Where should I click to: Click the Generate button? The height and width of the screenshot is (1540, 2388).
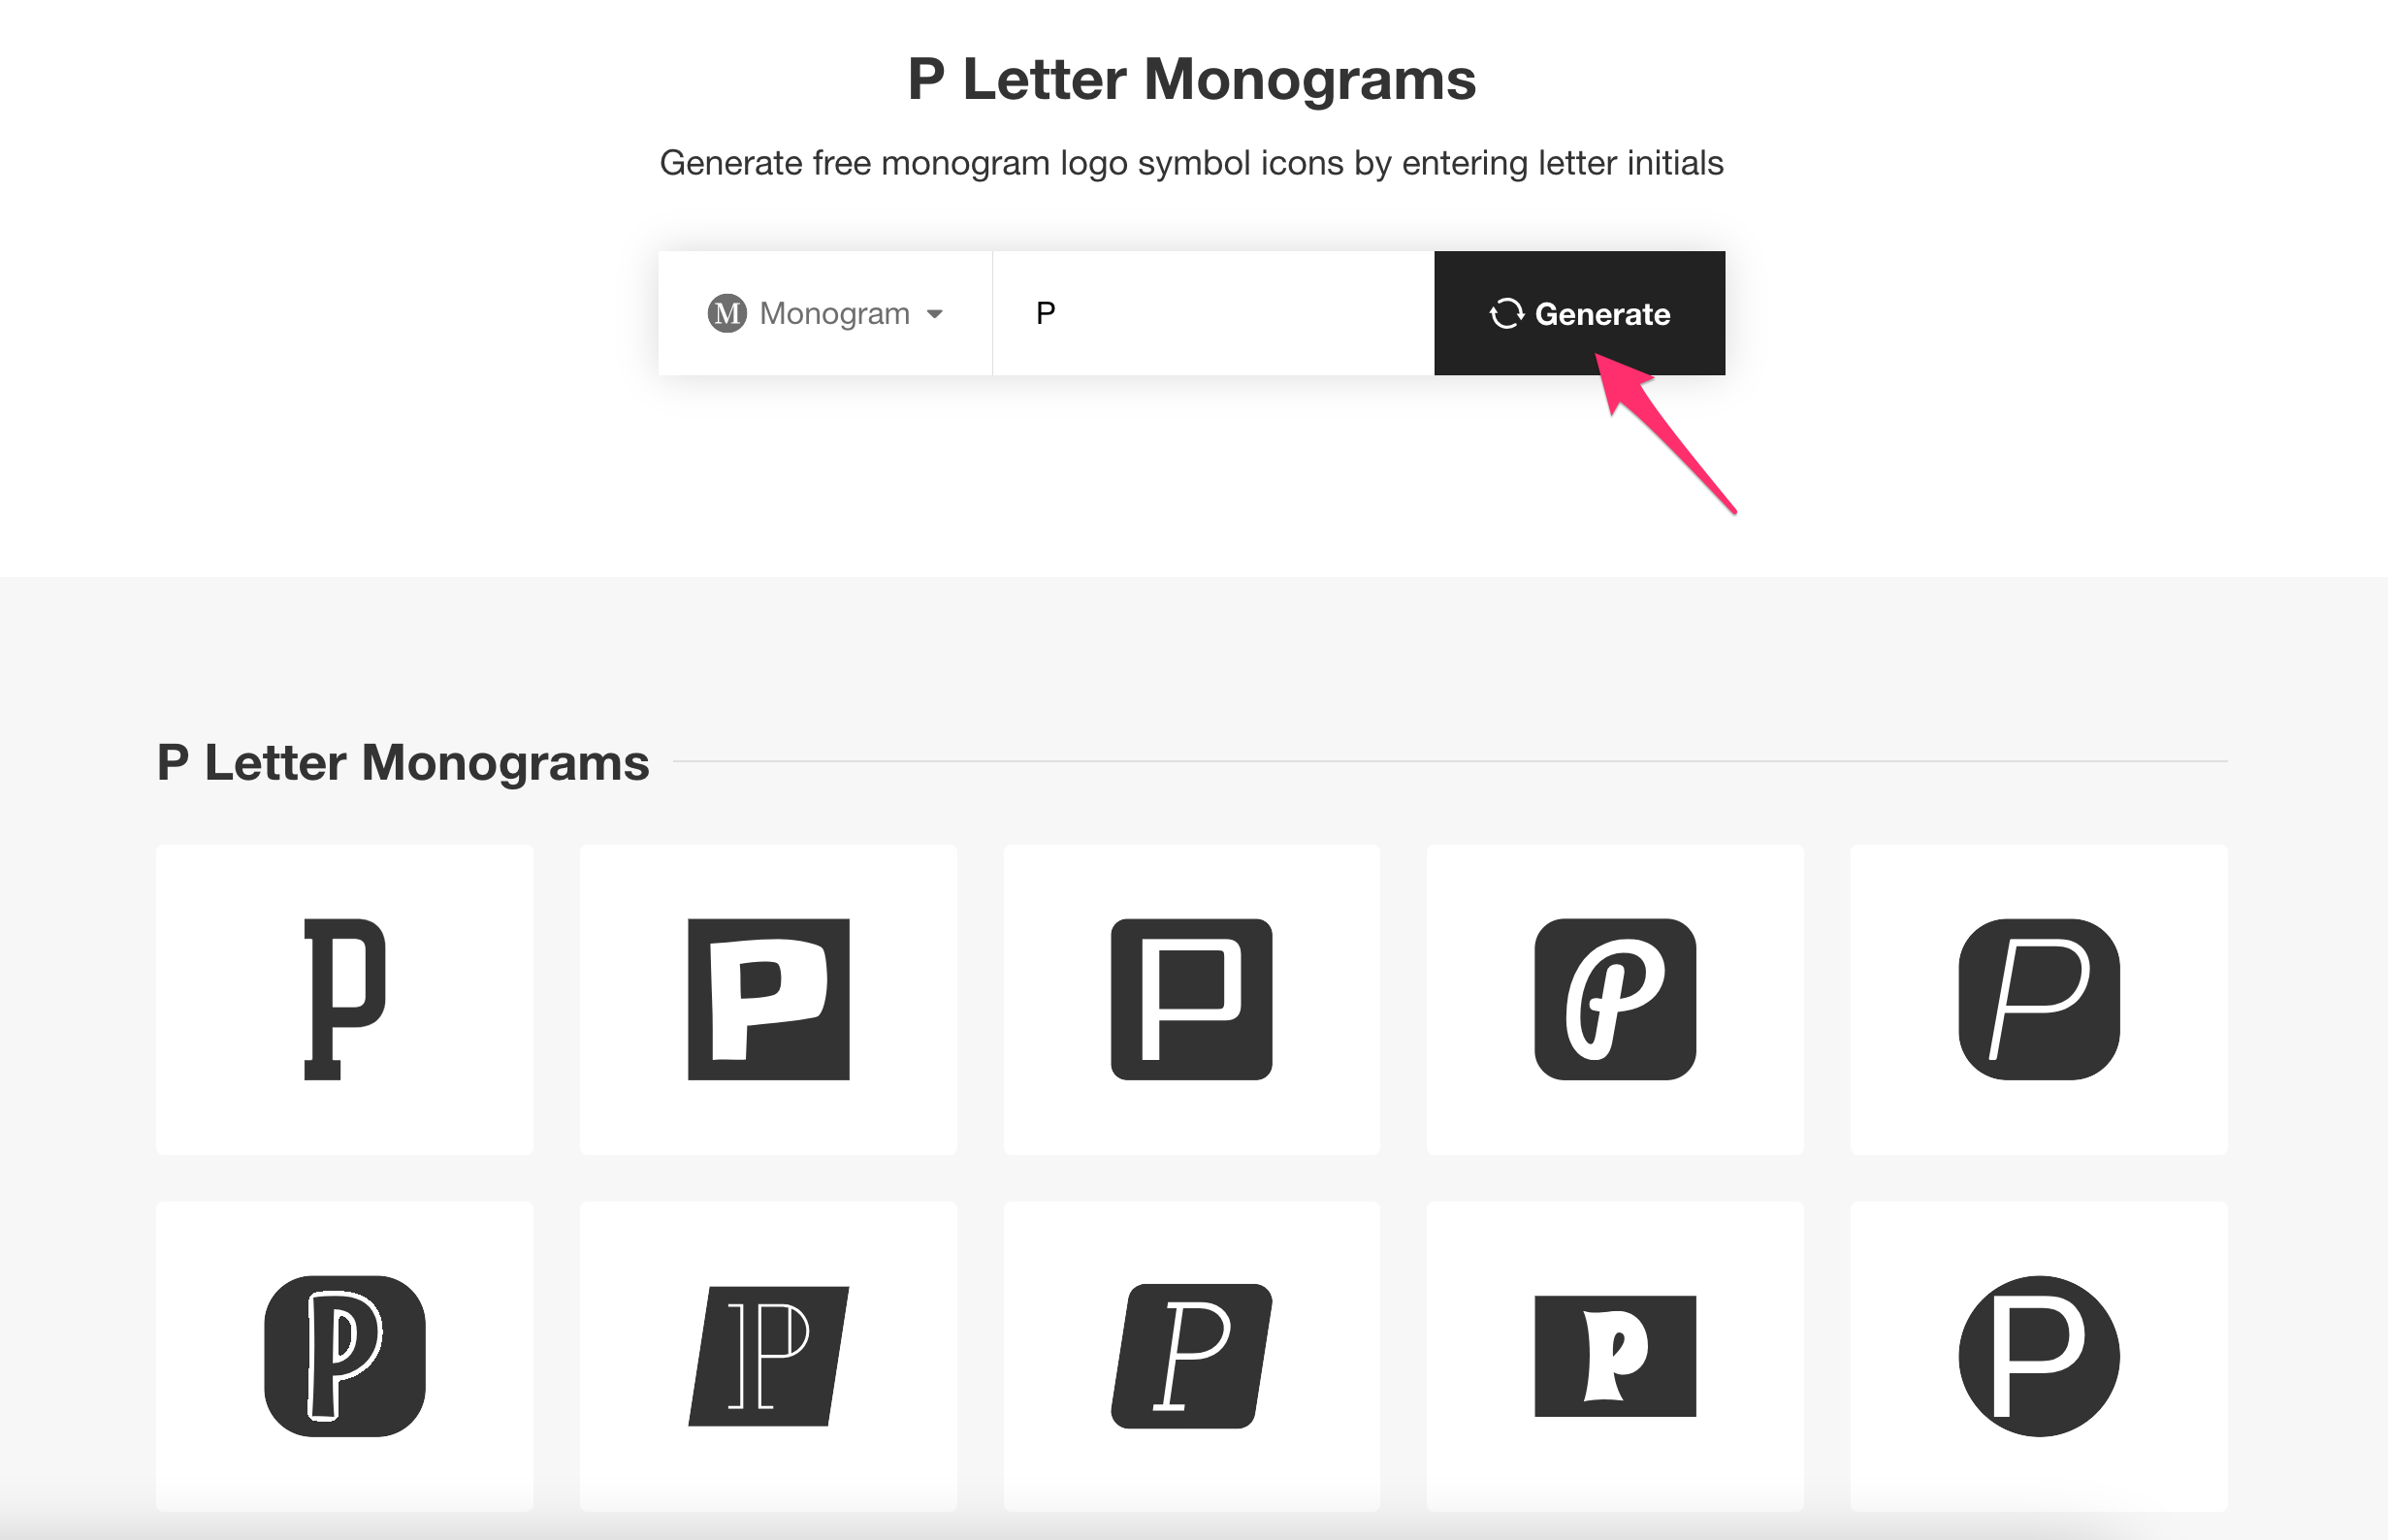pos(1579,313)
